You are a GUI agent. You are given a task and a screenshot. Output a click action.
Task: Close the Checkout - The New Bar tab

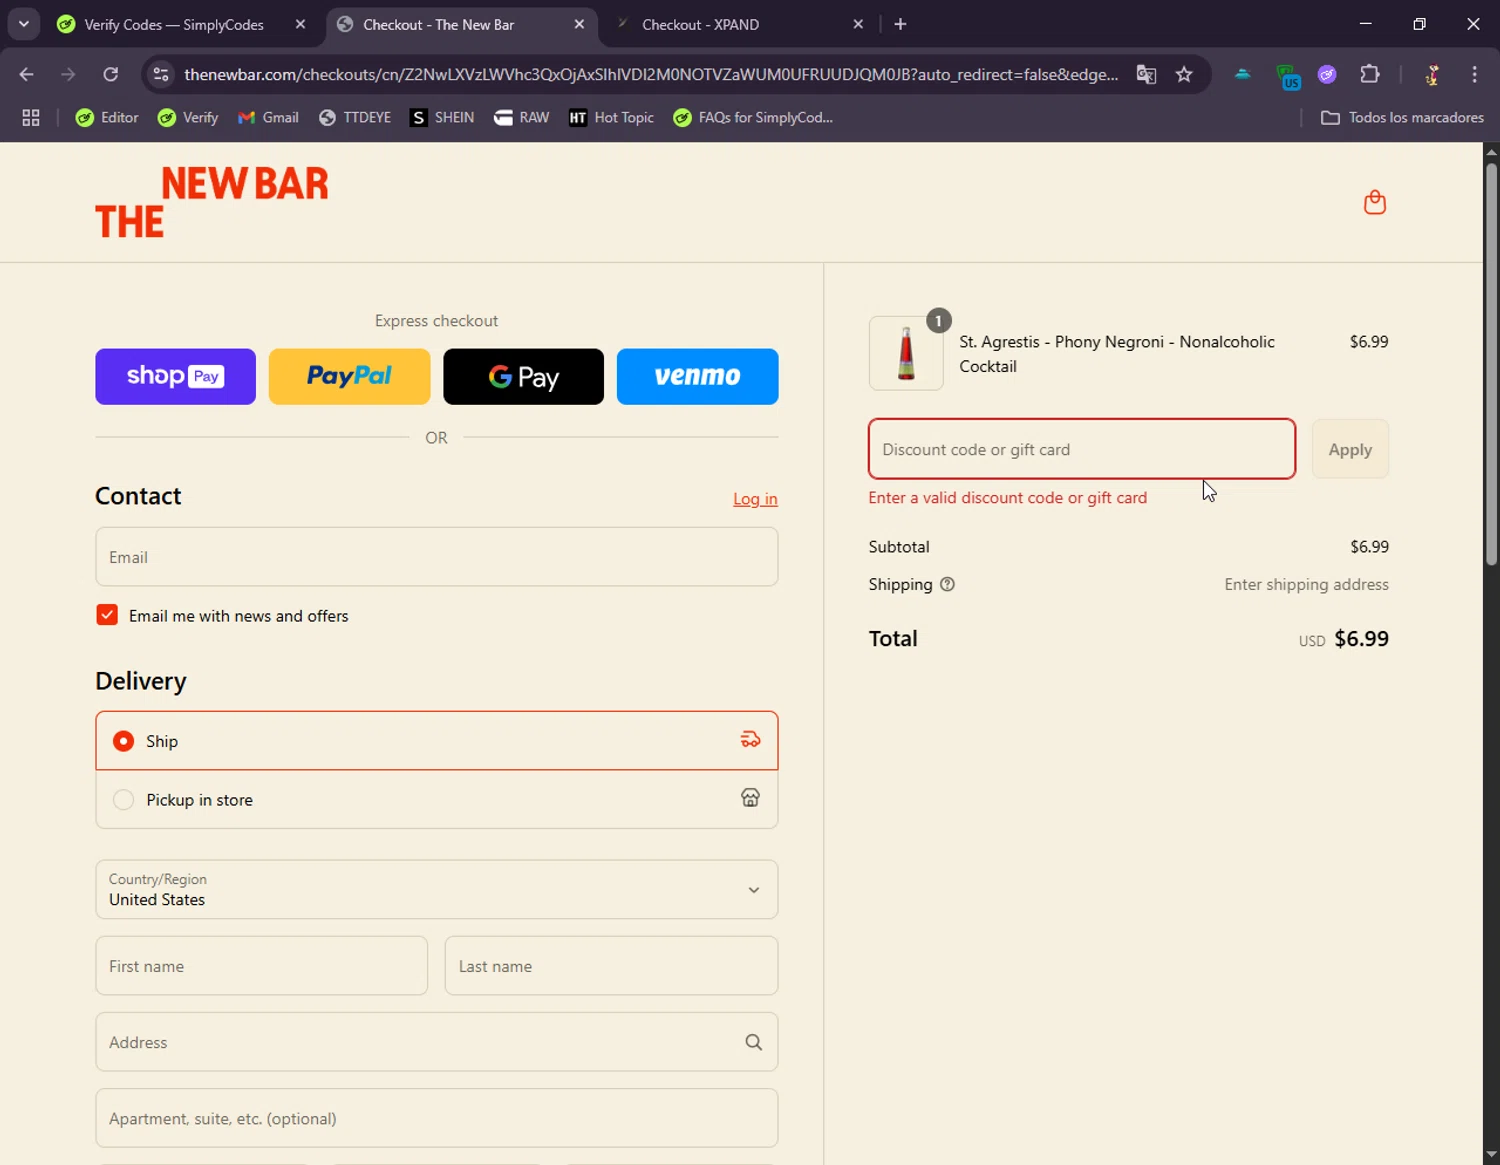pos(579,24)
